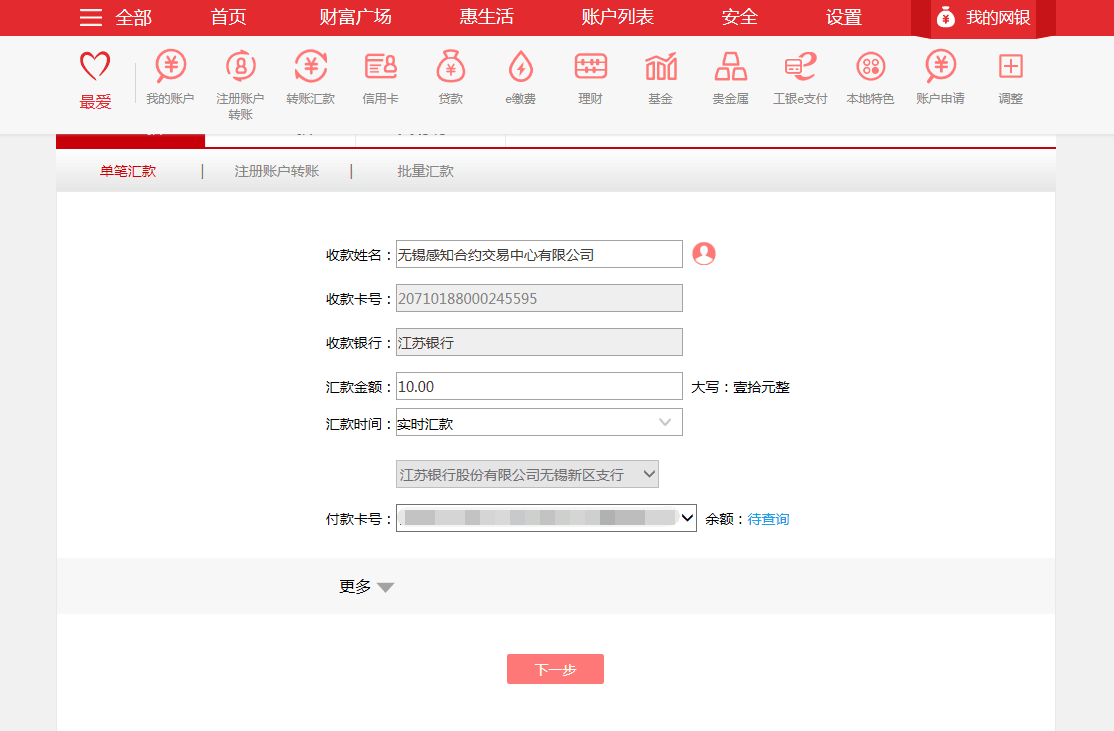Switch to 单笔汇款 tab
1114x731 pixels.
[128, 171]
